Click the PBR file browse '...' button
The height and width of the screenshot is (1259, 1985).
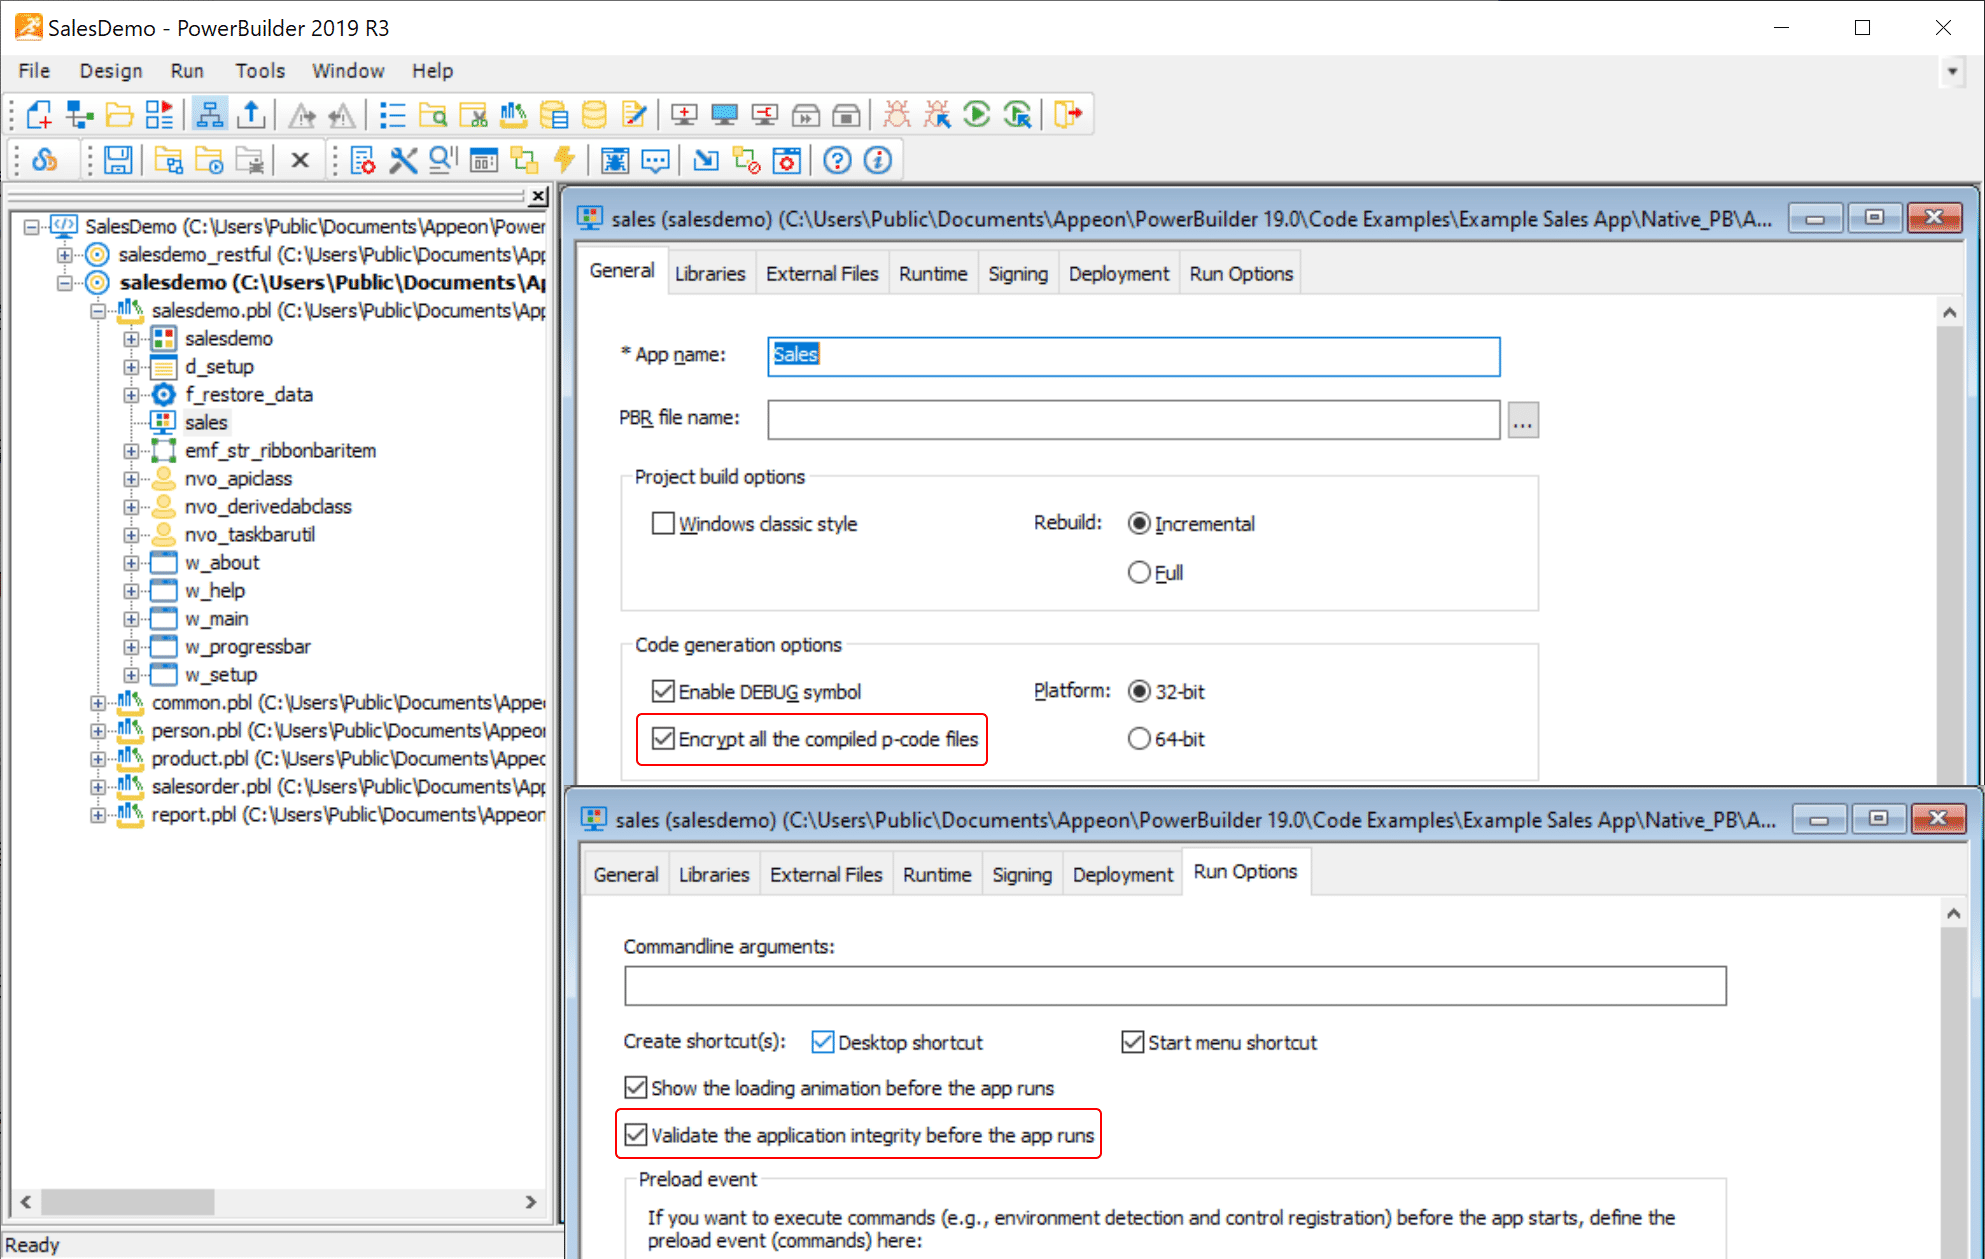click(1523, 420)
